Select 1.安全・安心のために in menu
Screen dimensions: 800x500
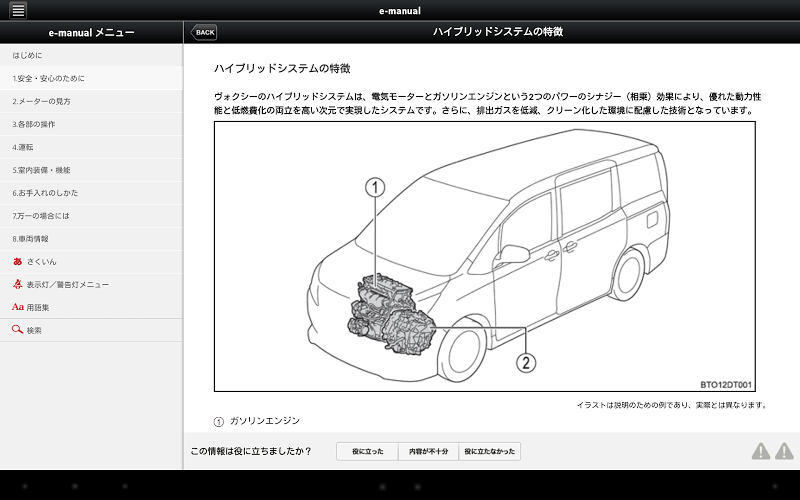pos(91,78)
